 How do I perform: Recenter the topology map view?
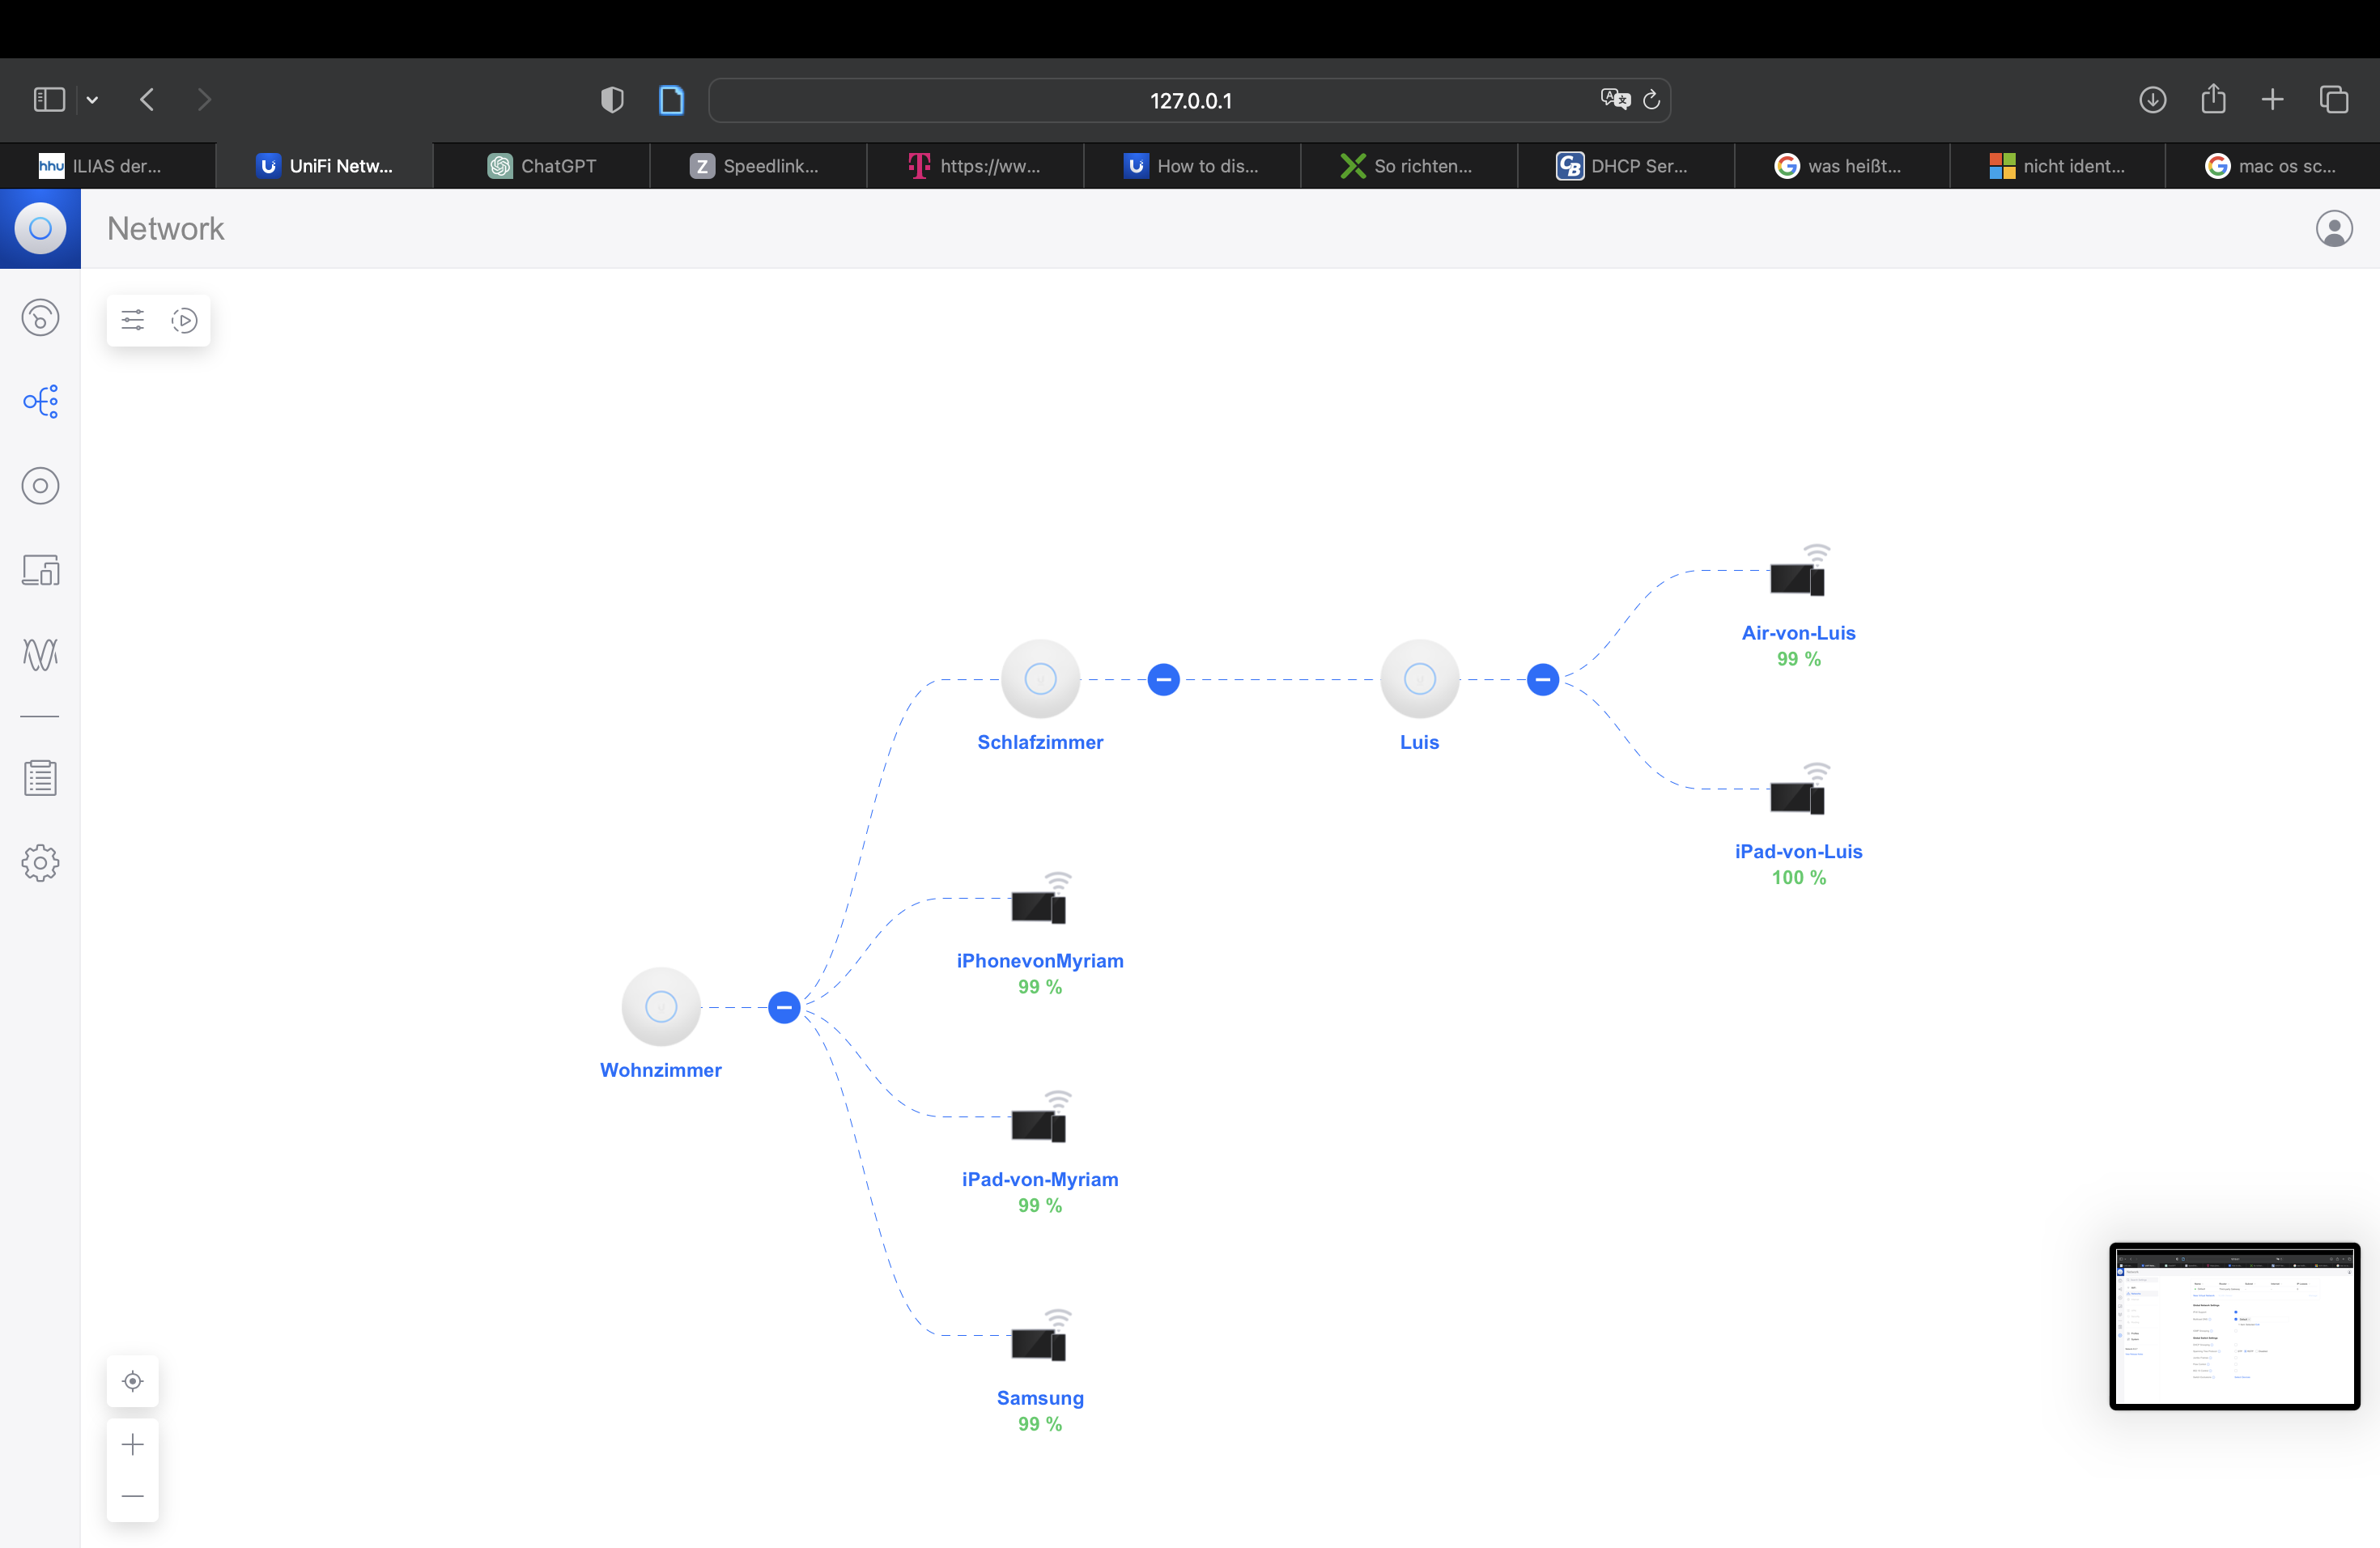click(x=133, y=1381)
